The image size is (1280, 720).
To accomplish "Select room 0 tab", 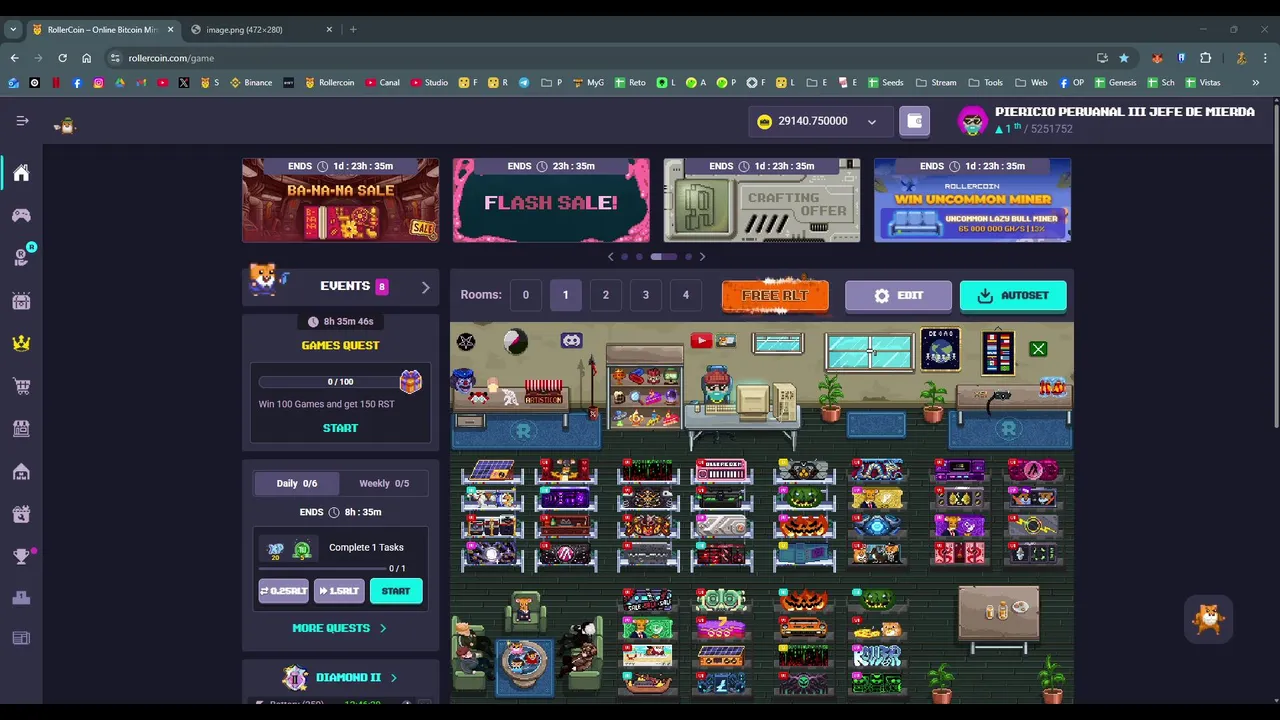I will [525, 295].
